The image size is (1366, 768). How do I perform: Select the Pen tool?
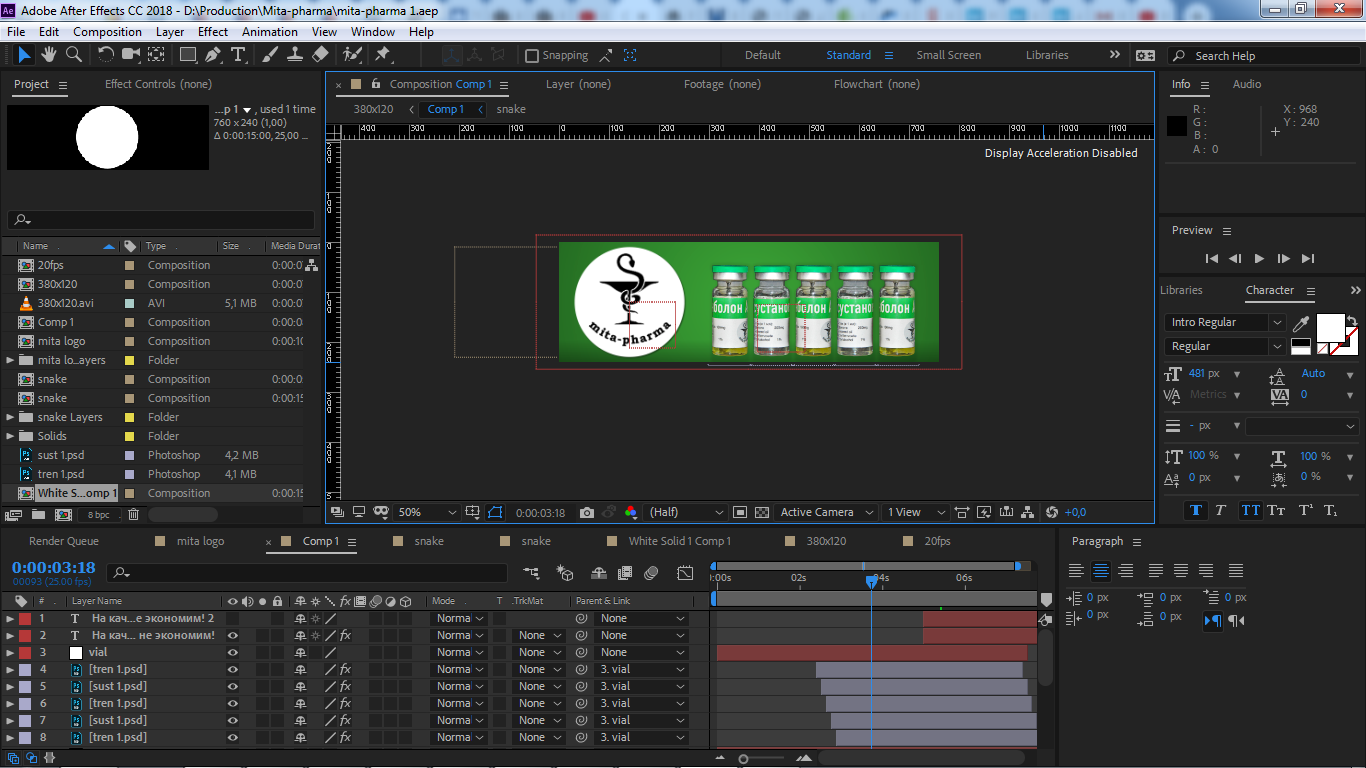[x=213, y=55]
